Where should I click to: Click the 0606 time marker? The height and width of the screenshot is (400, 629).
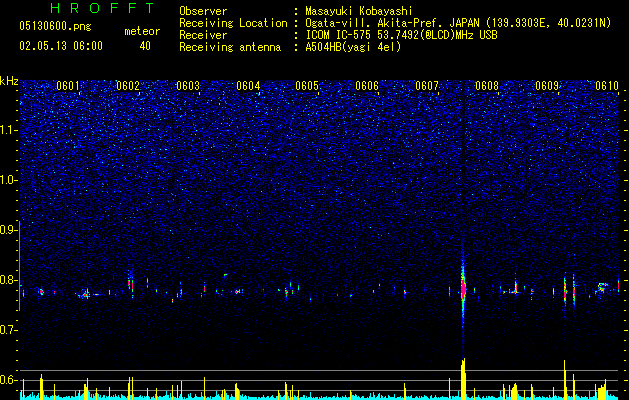click(367, 86)
